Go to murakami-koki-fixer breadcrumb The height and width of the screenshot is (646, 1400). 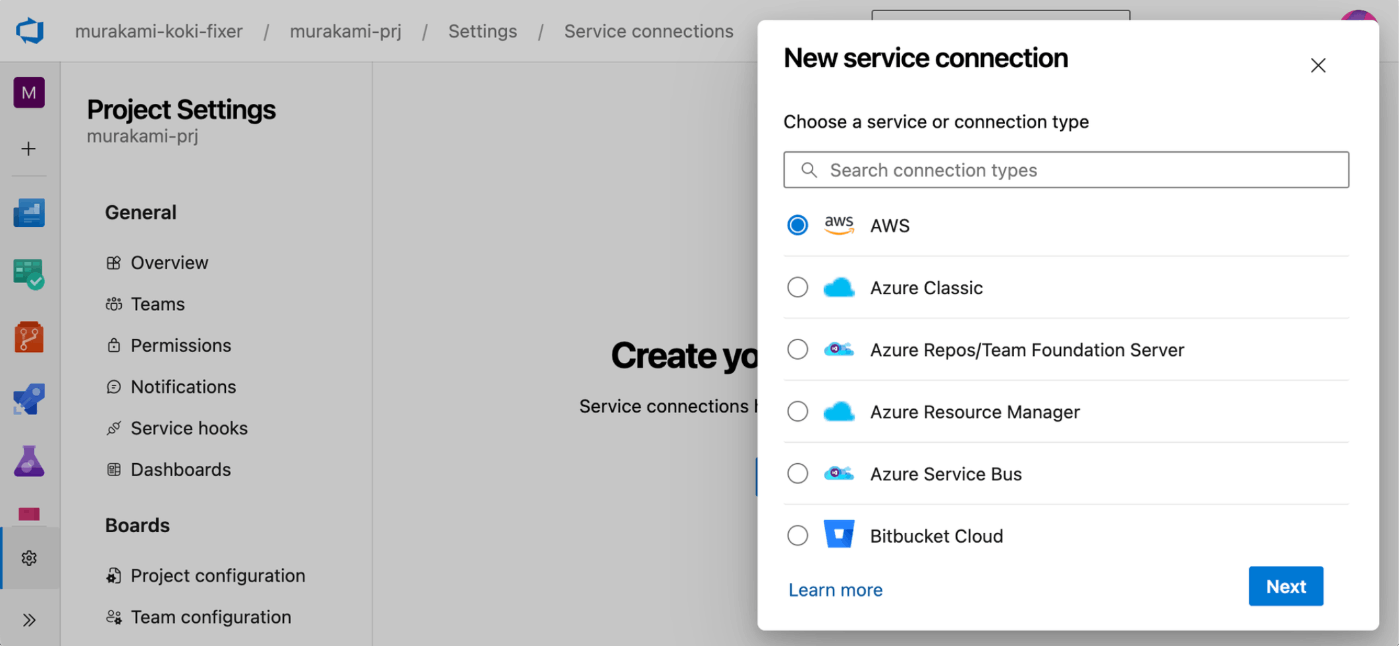pos(159,31)
